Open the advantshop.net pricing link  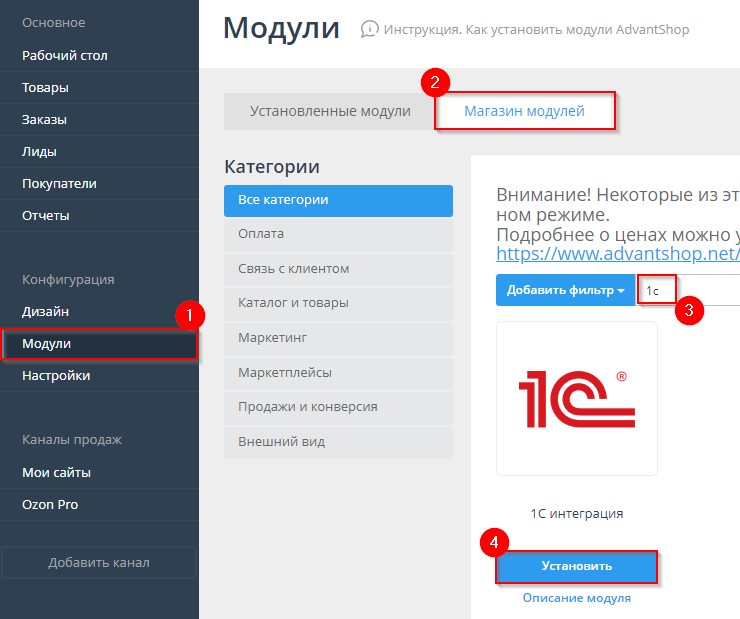tap(617, 254)
